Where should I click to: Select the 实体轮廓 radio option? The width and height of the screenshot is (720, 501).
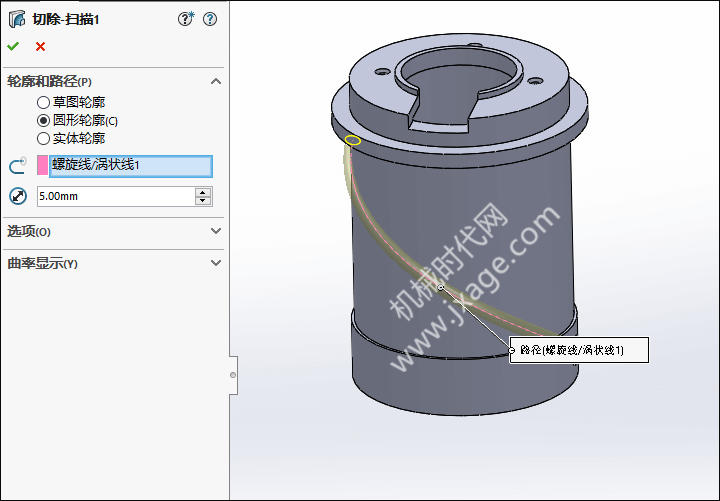[43, 138]
